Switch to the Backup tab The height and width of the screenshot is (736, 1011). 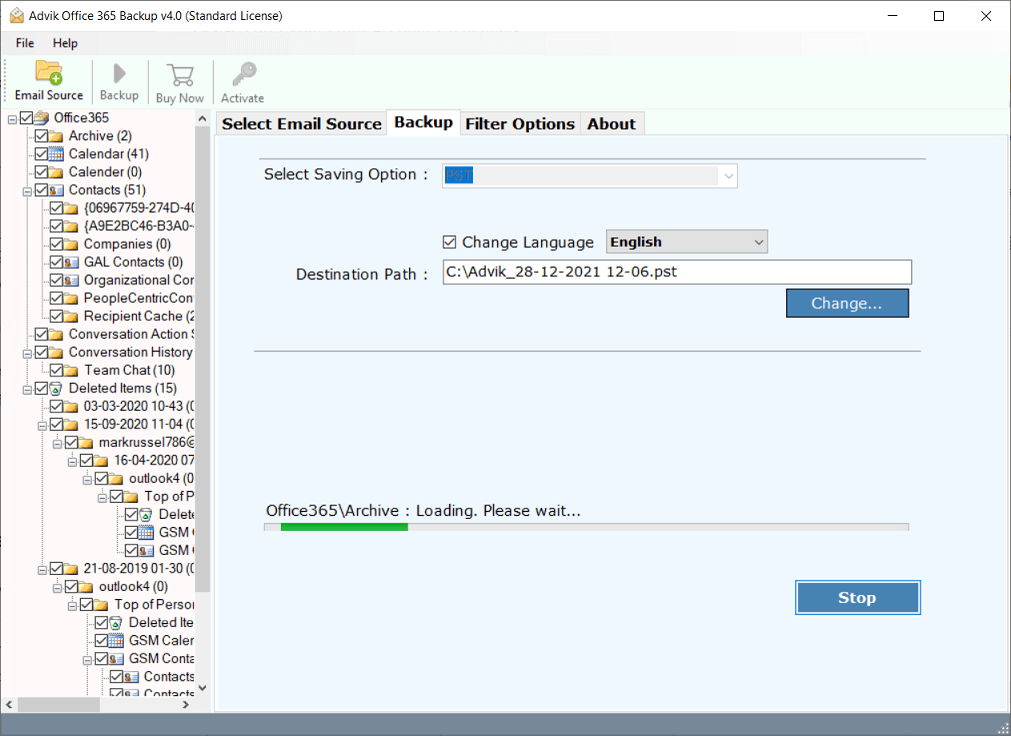click(x=424, y=123)
